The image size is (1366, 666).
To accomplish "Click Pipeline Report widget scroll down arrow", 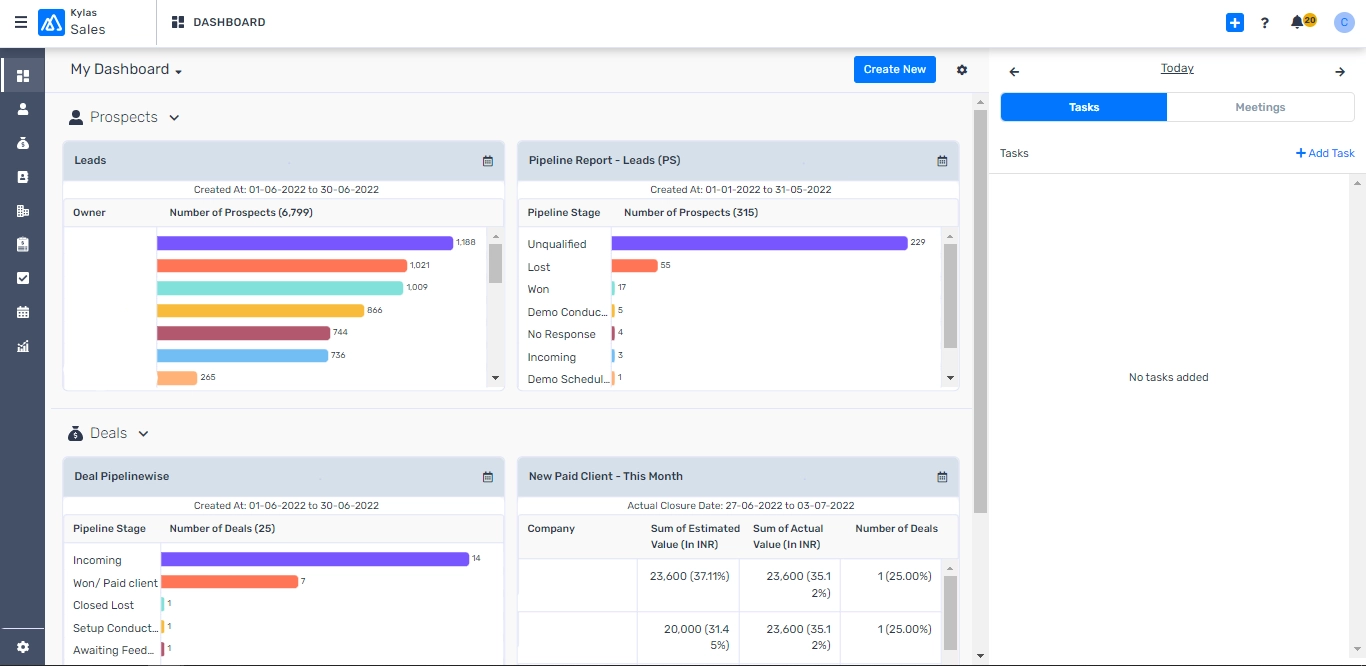I will pos(950,378).
